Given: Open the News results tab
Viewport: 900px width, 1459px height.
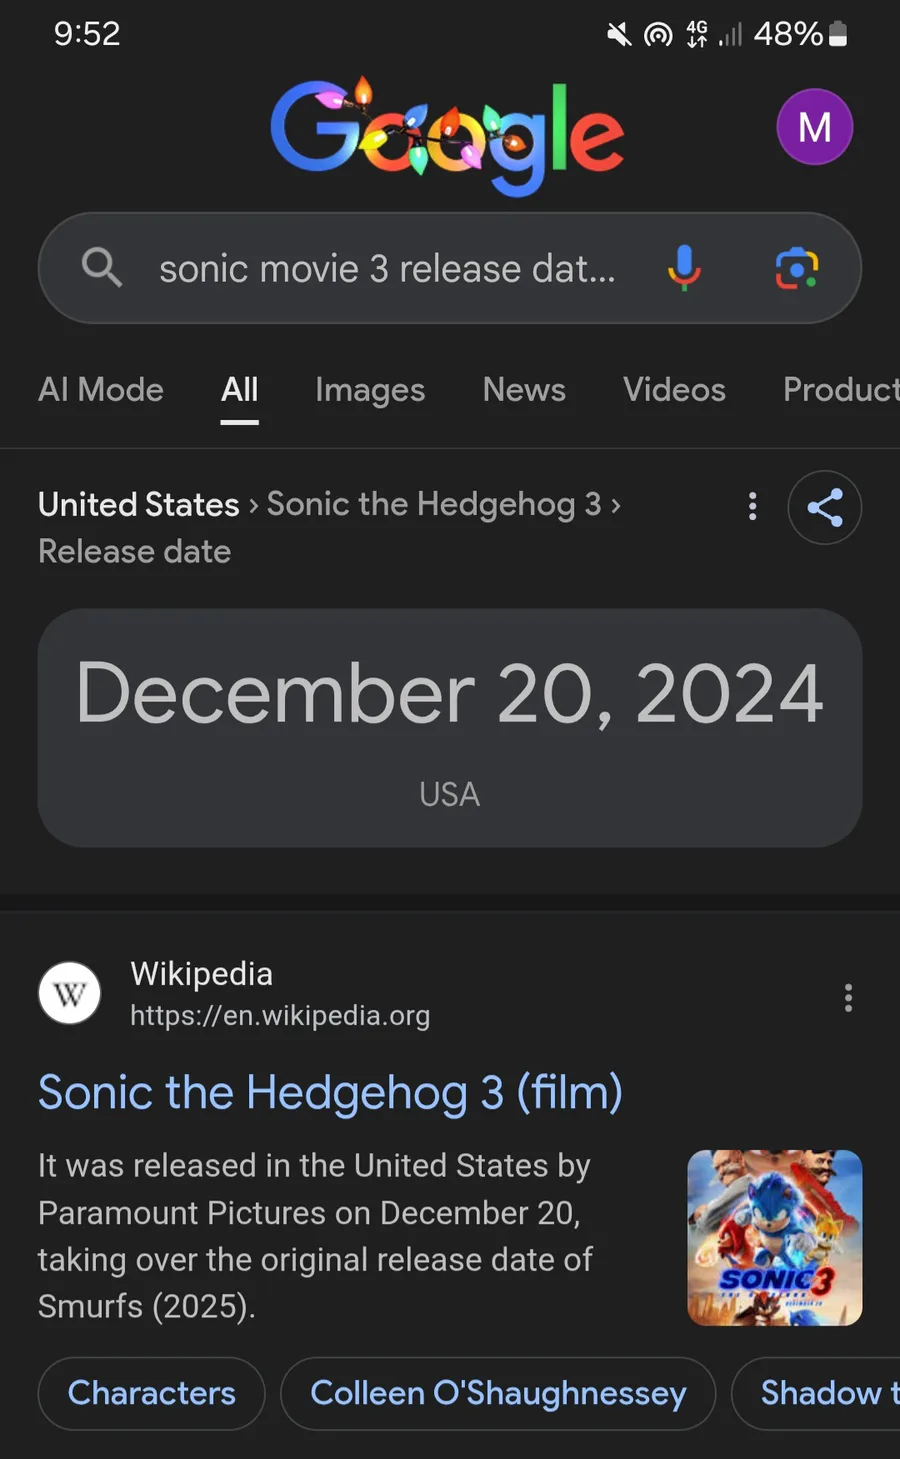Looking at the screenshot, I should coord(524,390).
